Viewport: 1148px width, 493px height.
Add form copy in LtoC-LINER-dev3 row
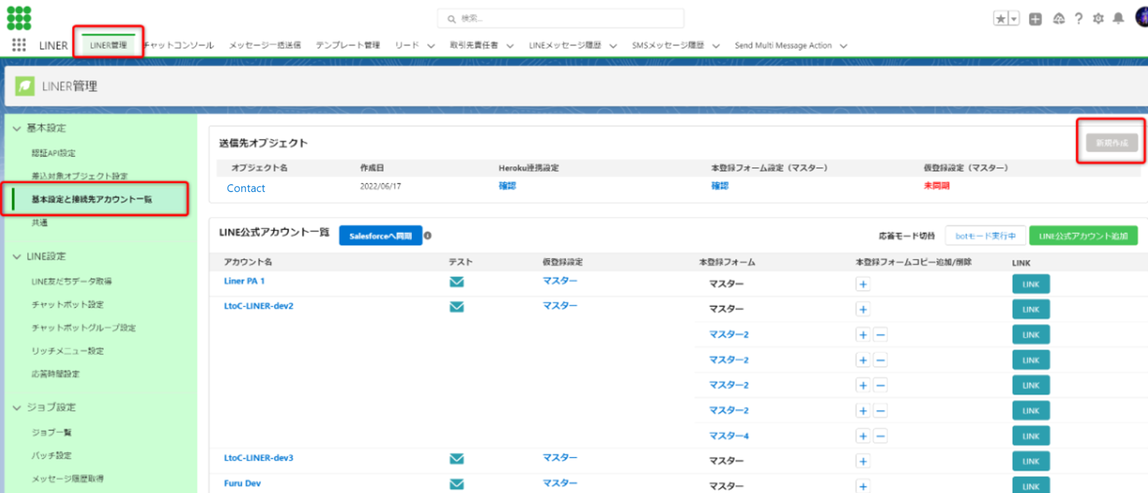pyautogui.click(x=862, y=462)
